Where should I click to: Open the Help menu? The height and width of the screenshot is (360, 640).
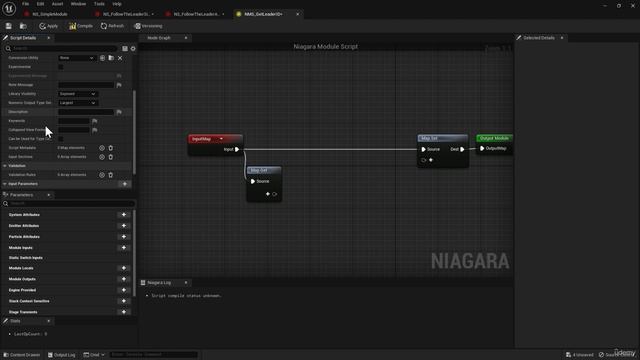pos(117,4)
